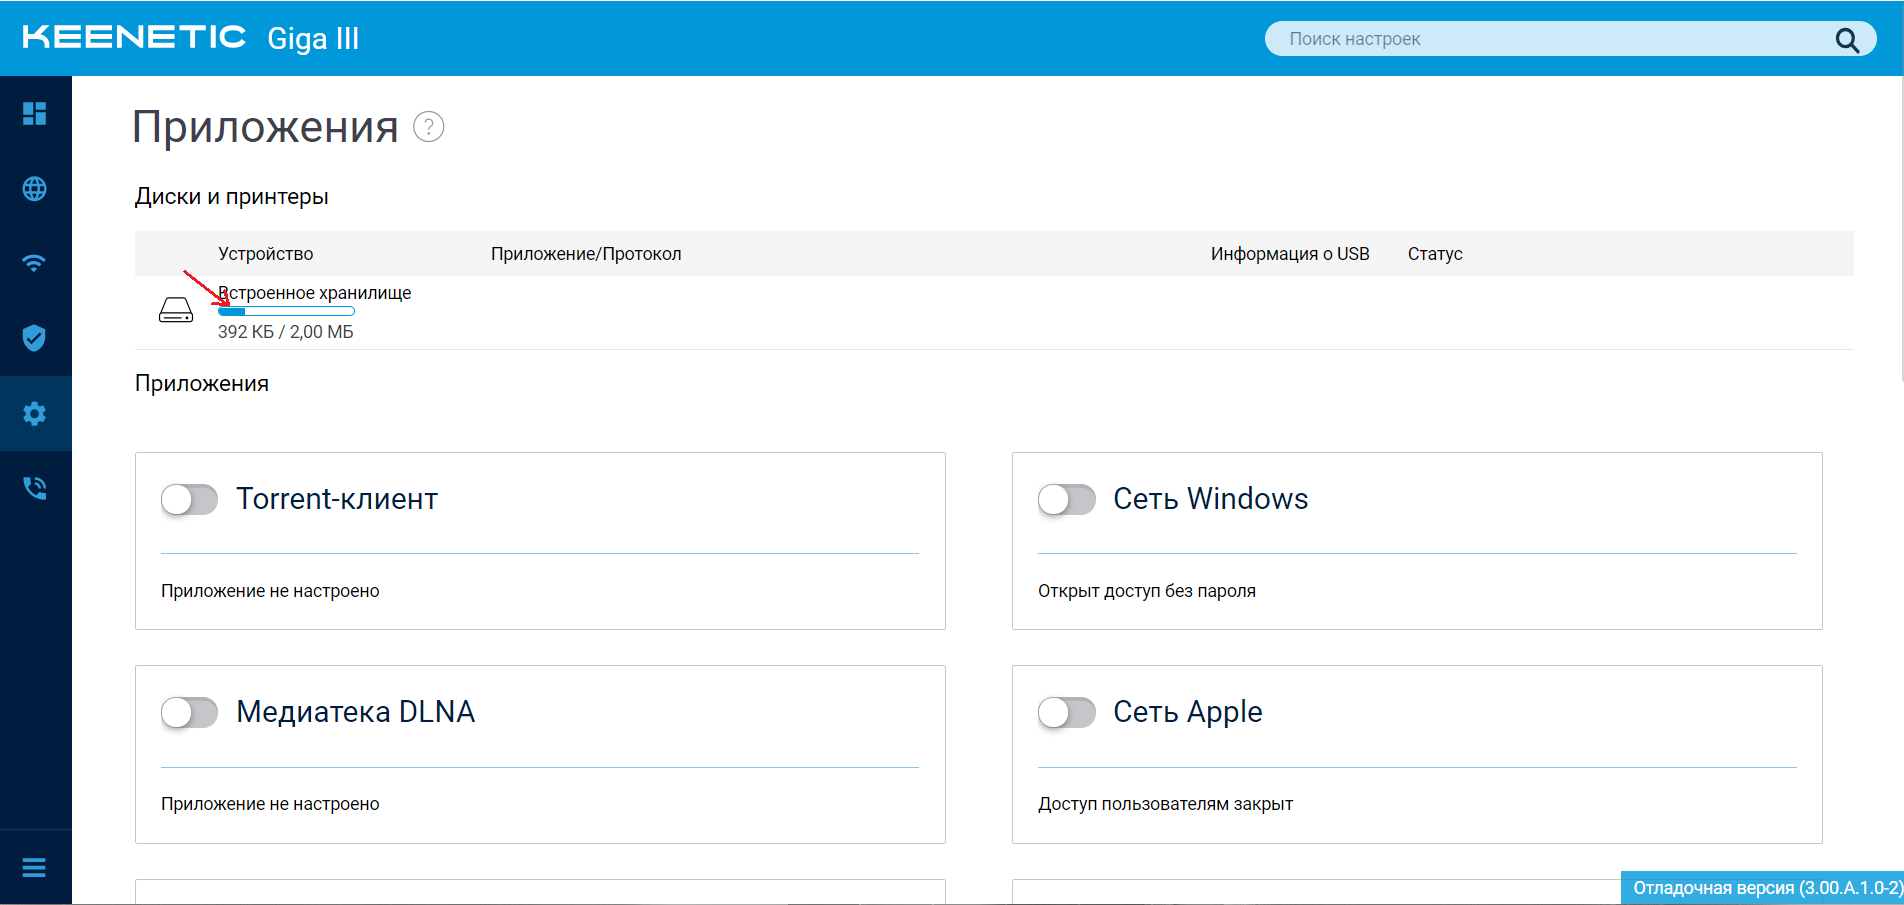
Task: Turn on the Сеть Apple toggle
Action: coord(1067,712)
